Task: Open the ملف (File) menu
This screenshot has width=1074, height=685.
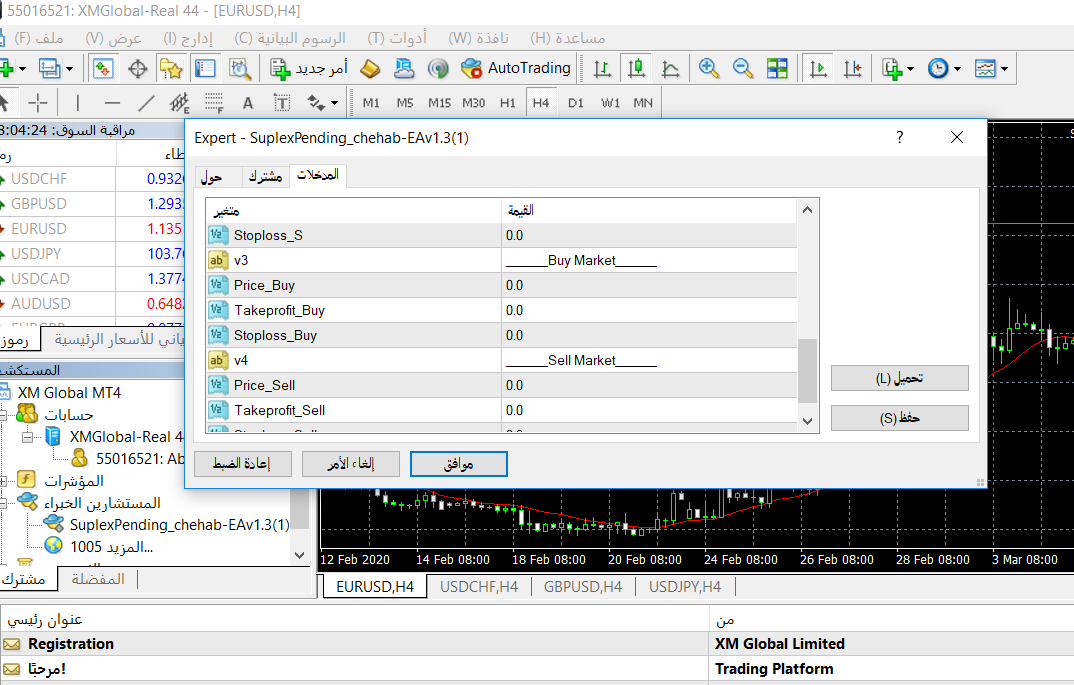Action: tap(39, 38)
